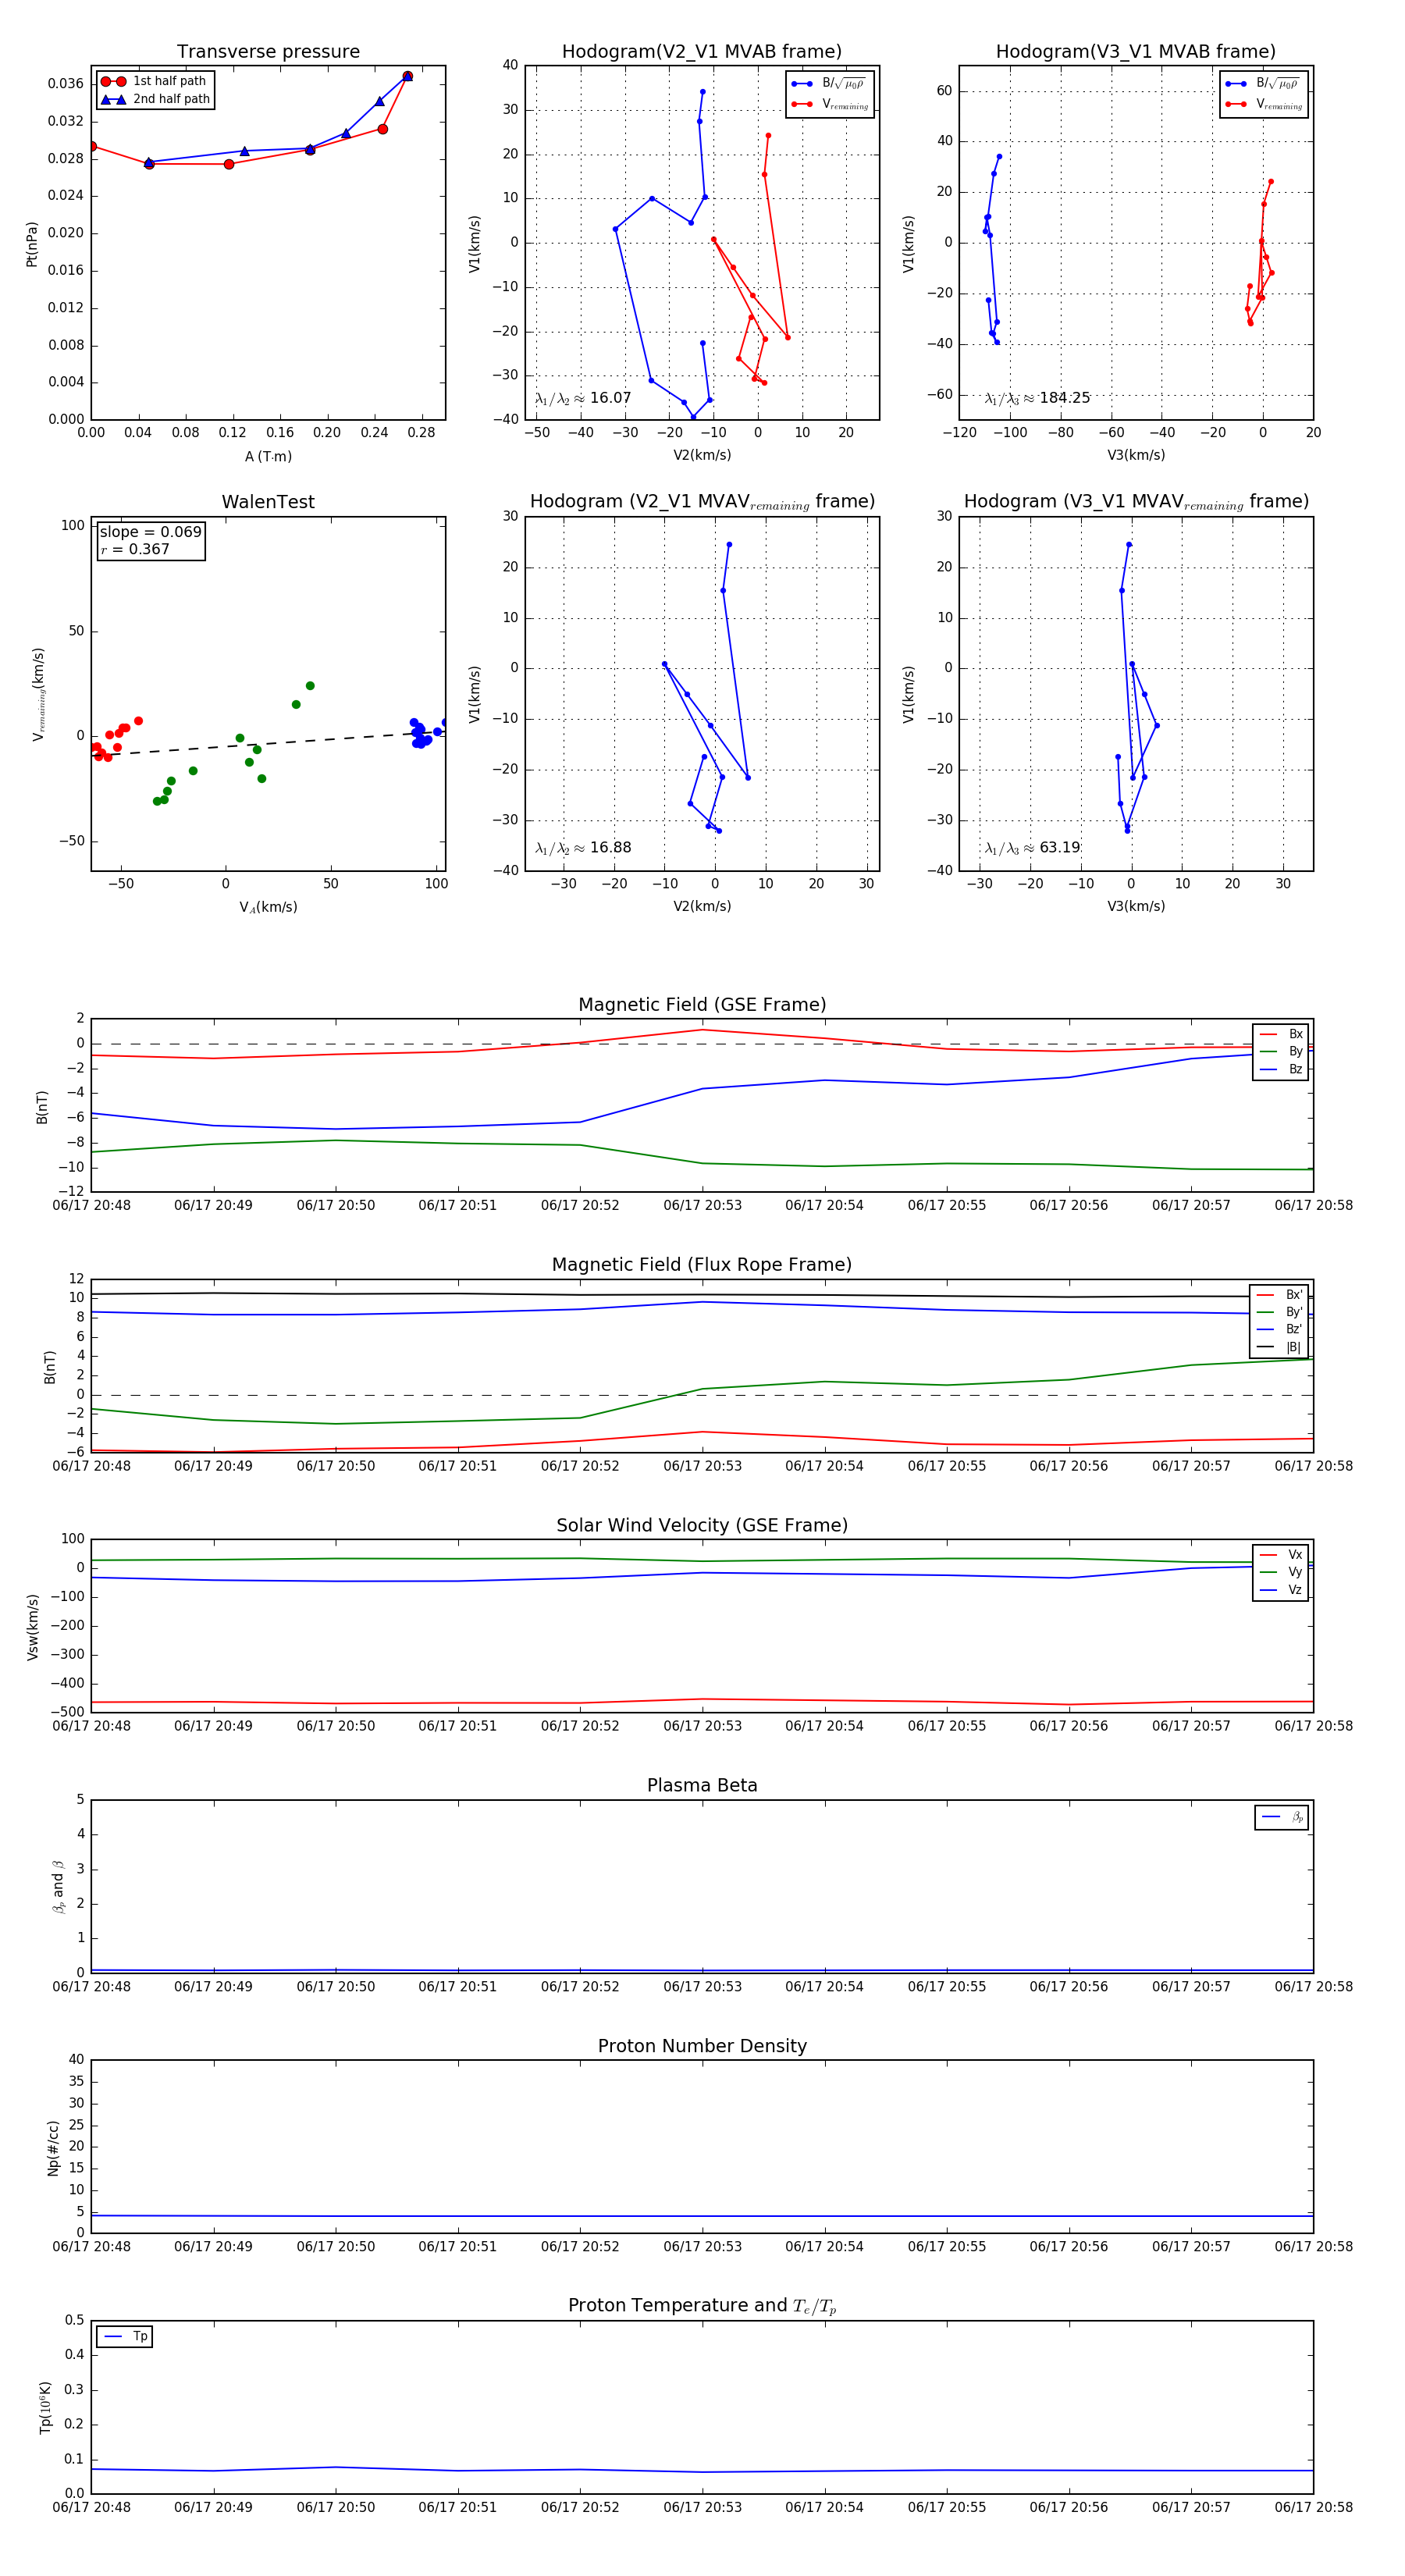The image size is (1405, 2576).
Task: Click the "slope = 0.069" annotation
Action: (x=150, y=532)
